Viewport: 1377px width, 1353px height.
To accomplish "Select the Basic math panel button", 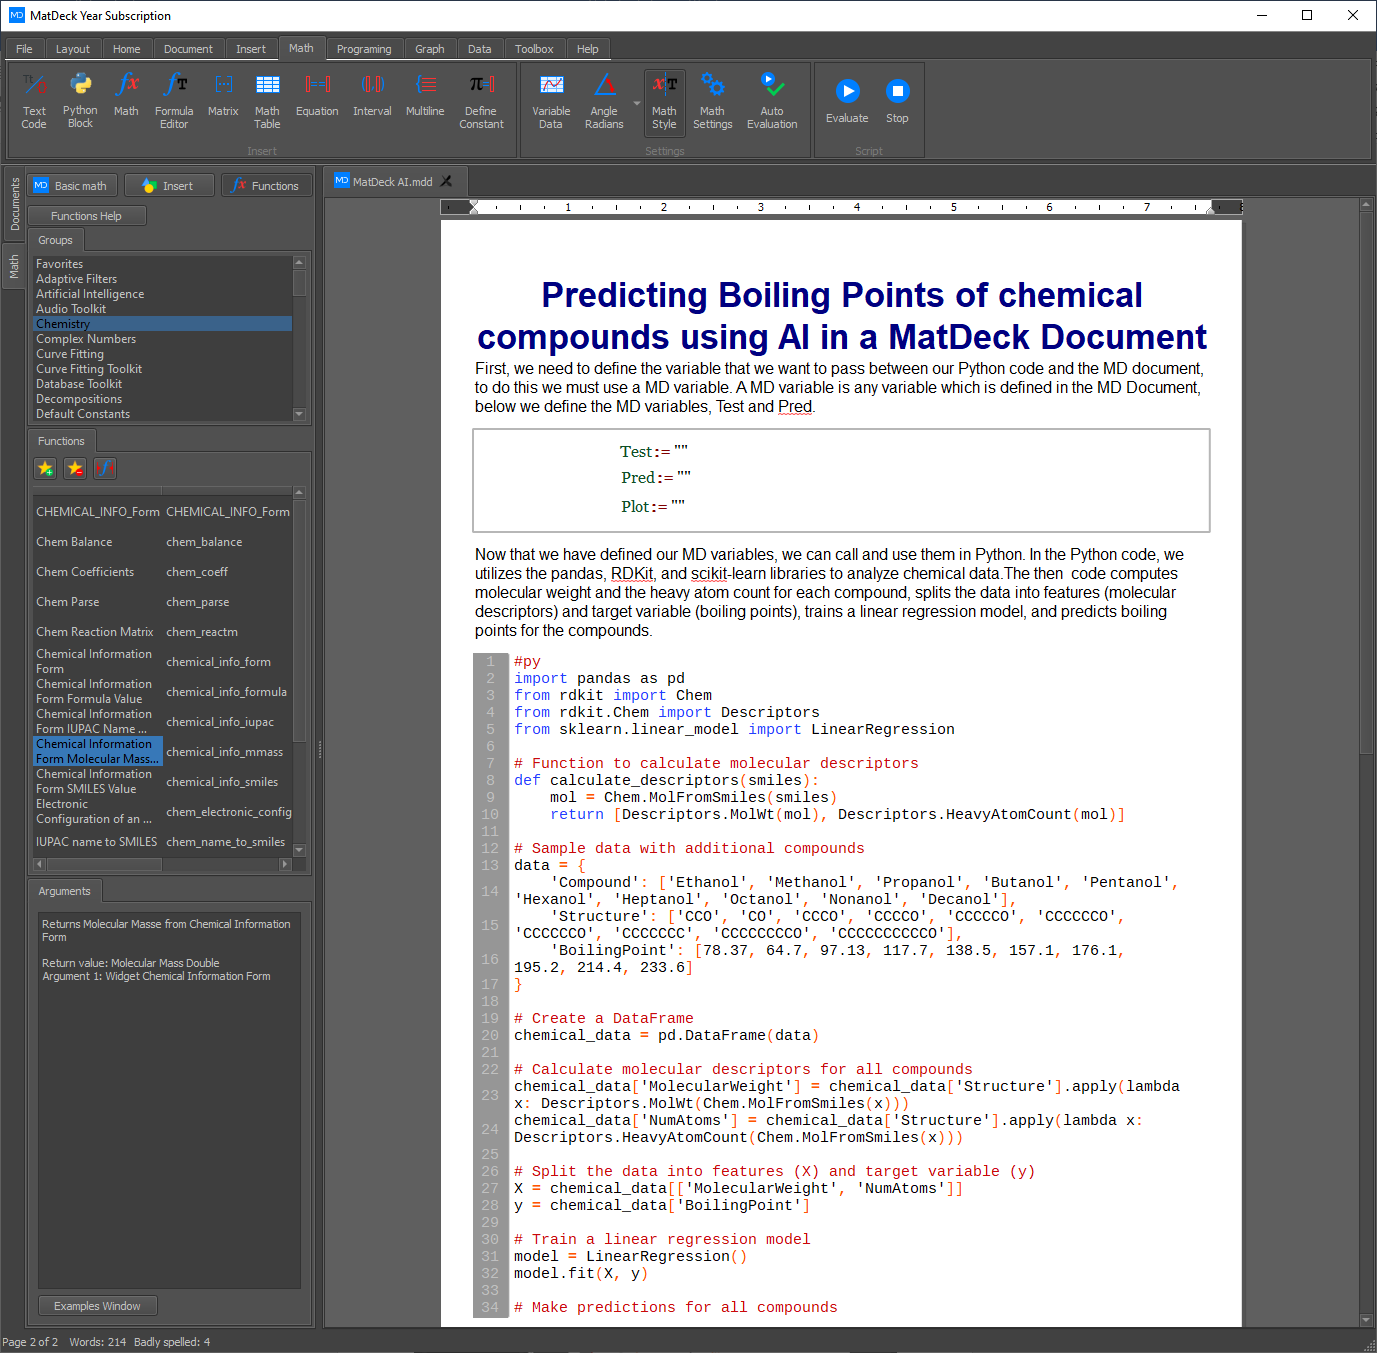I will coord(73,186).
